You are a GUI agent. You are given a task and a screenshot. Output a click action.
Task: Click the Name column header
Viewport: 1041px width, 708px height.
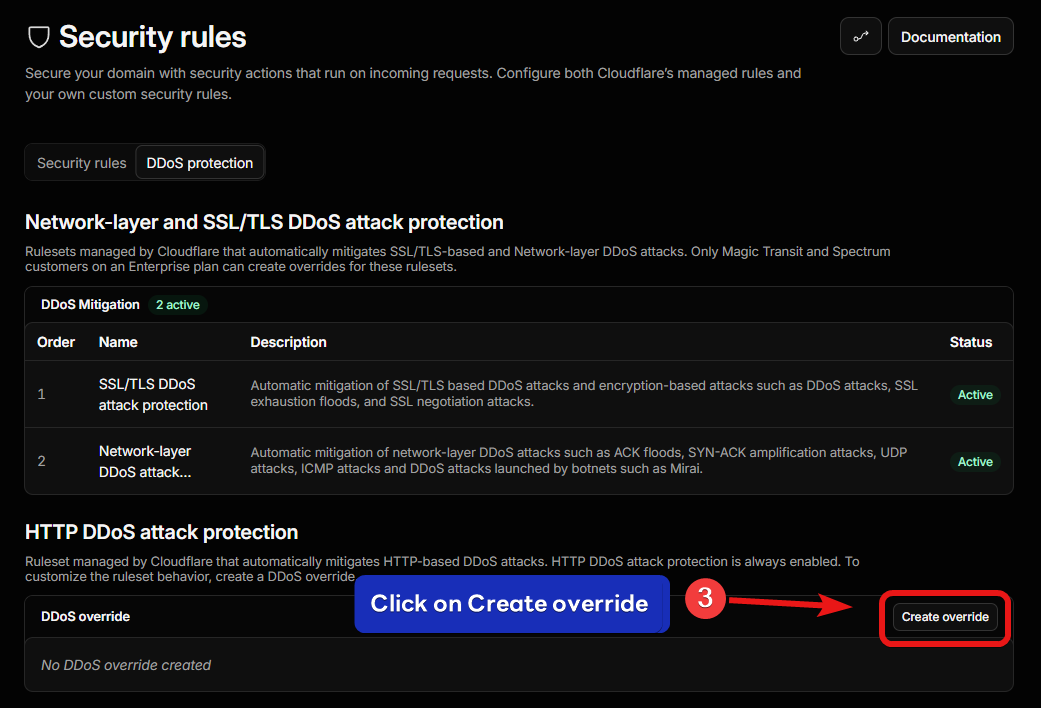pyautogui.click(x=118, y=342)
